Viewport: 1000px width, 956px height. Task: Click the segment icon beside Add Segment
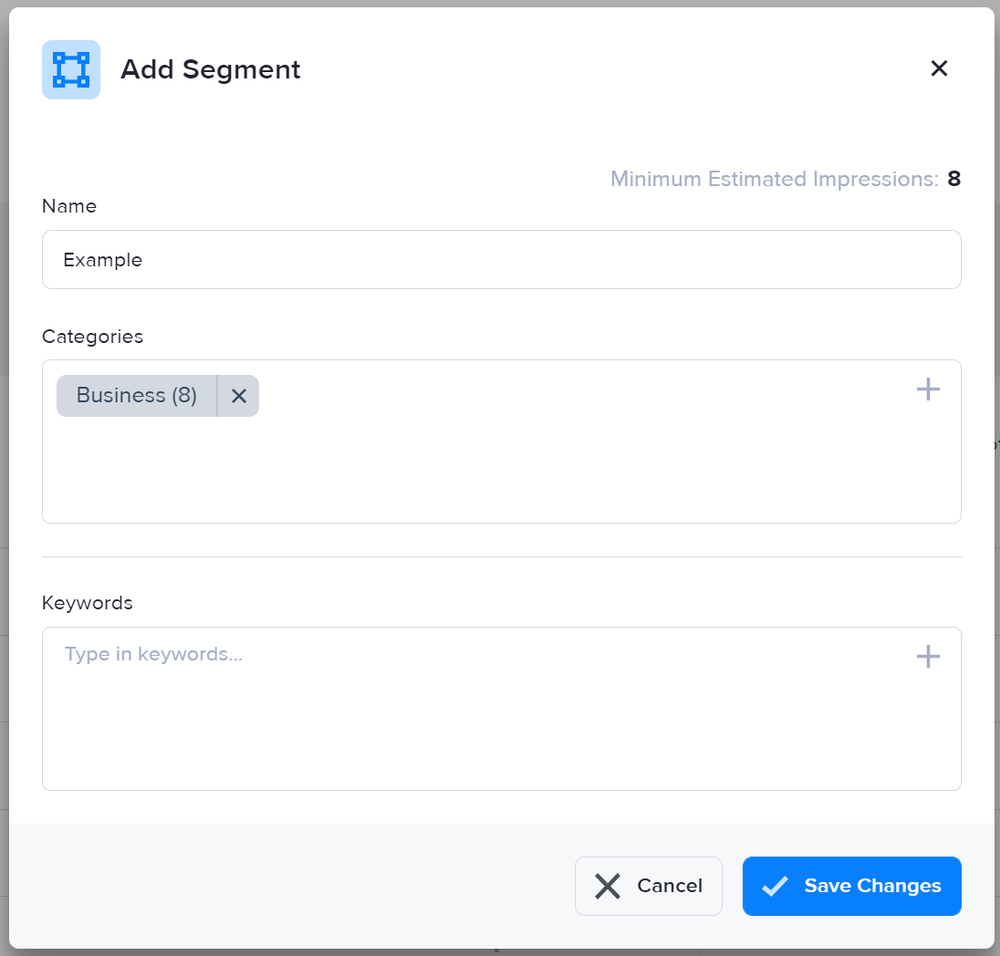point(71,70)
